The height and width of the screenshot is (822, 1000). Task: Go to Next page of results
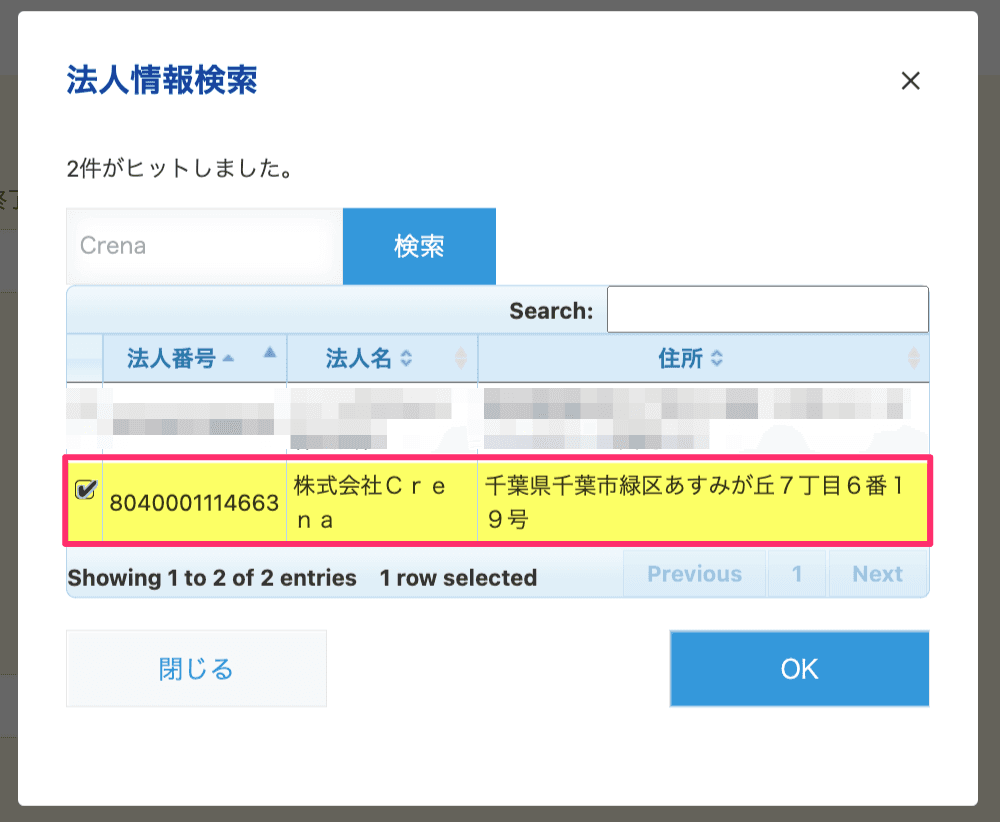(x=878, y=574)
